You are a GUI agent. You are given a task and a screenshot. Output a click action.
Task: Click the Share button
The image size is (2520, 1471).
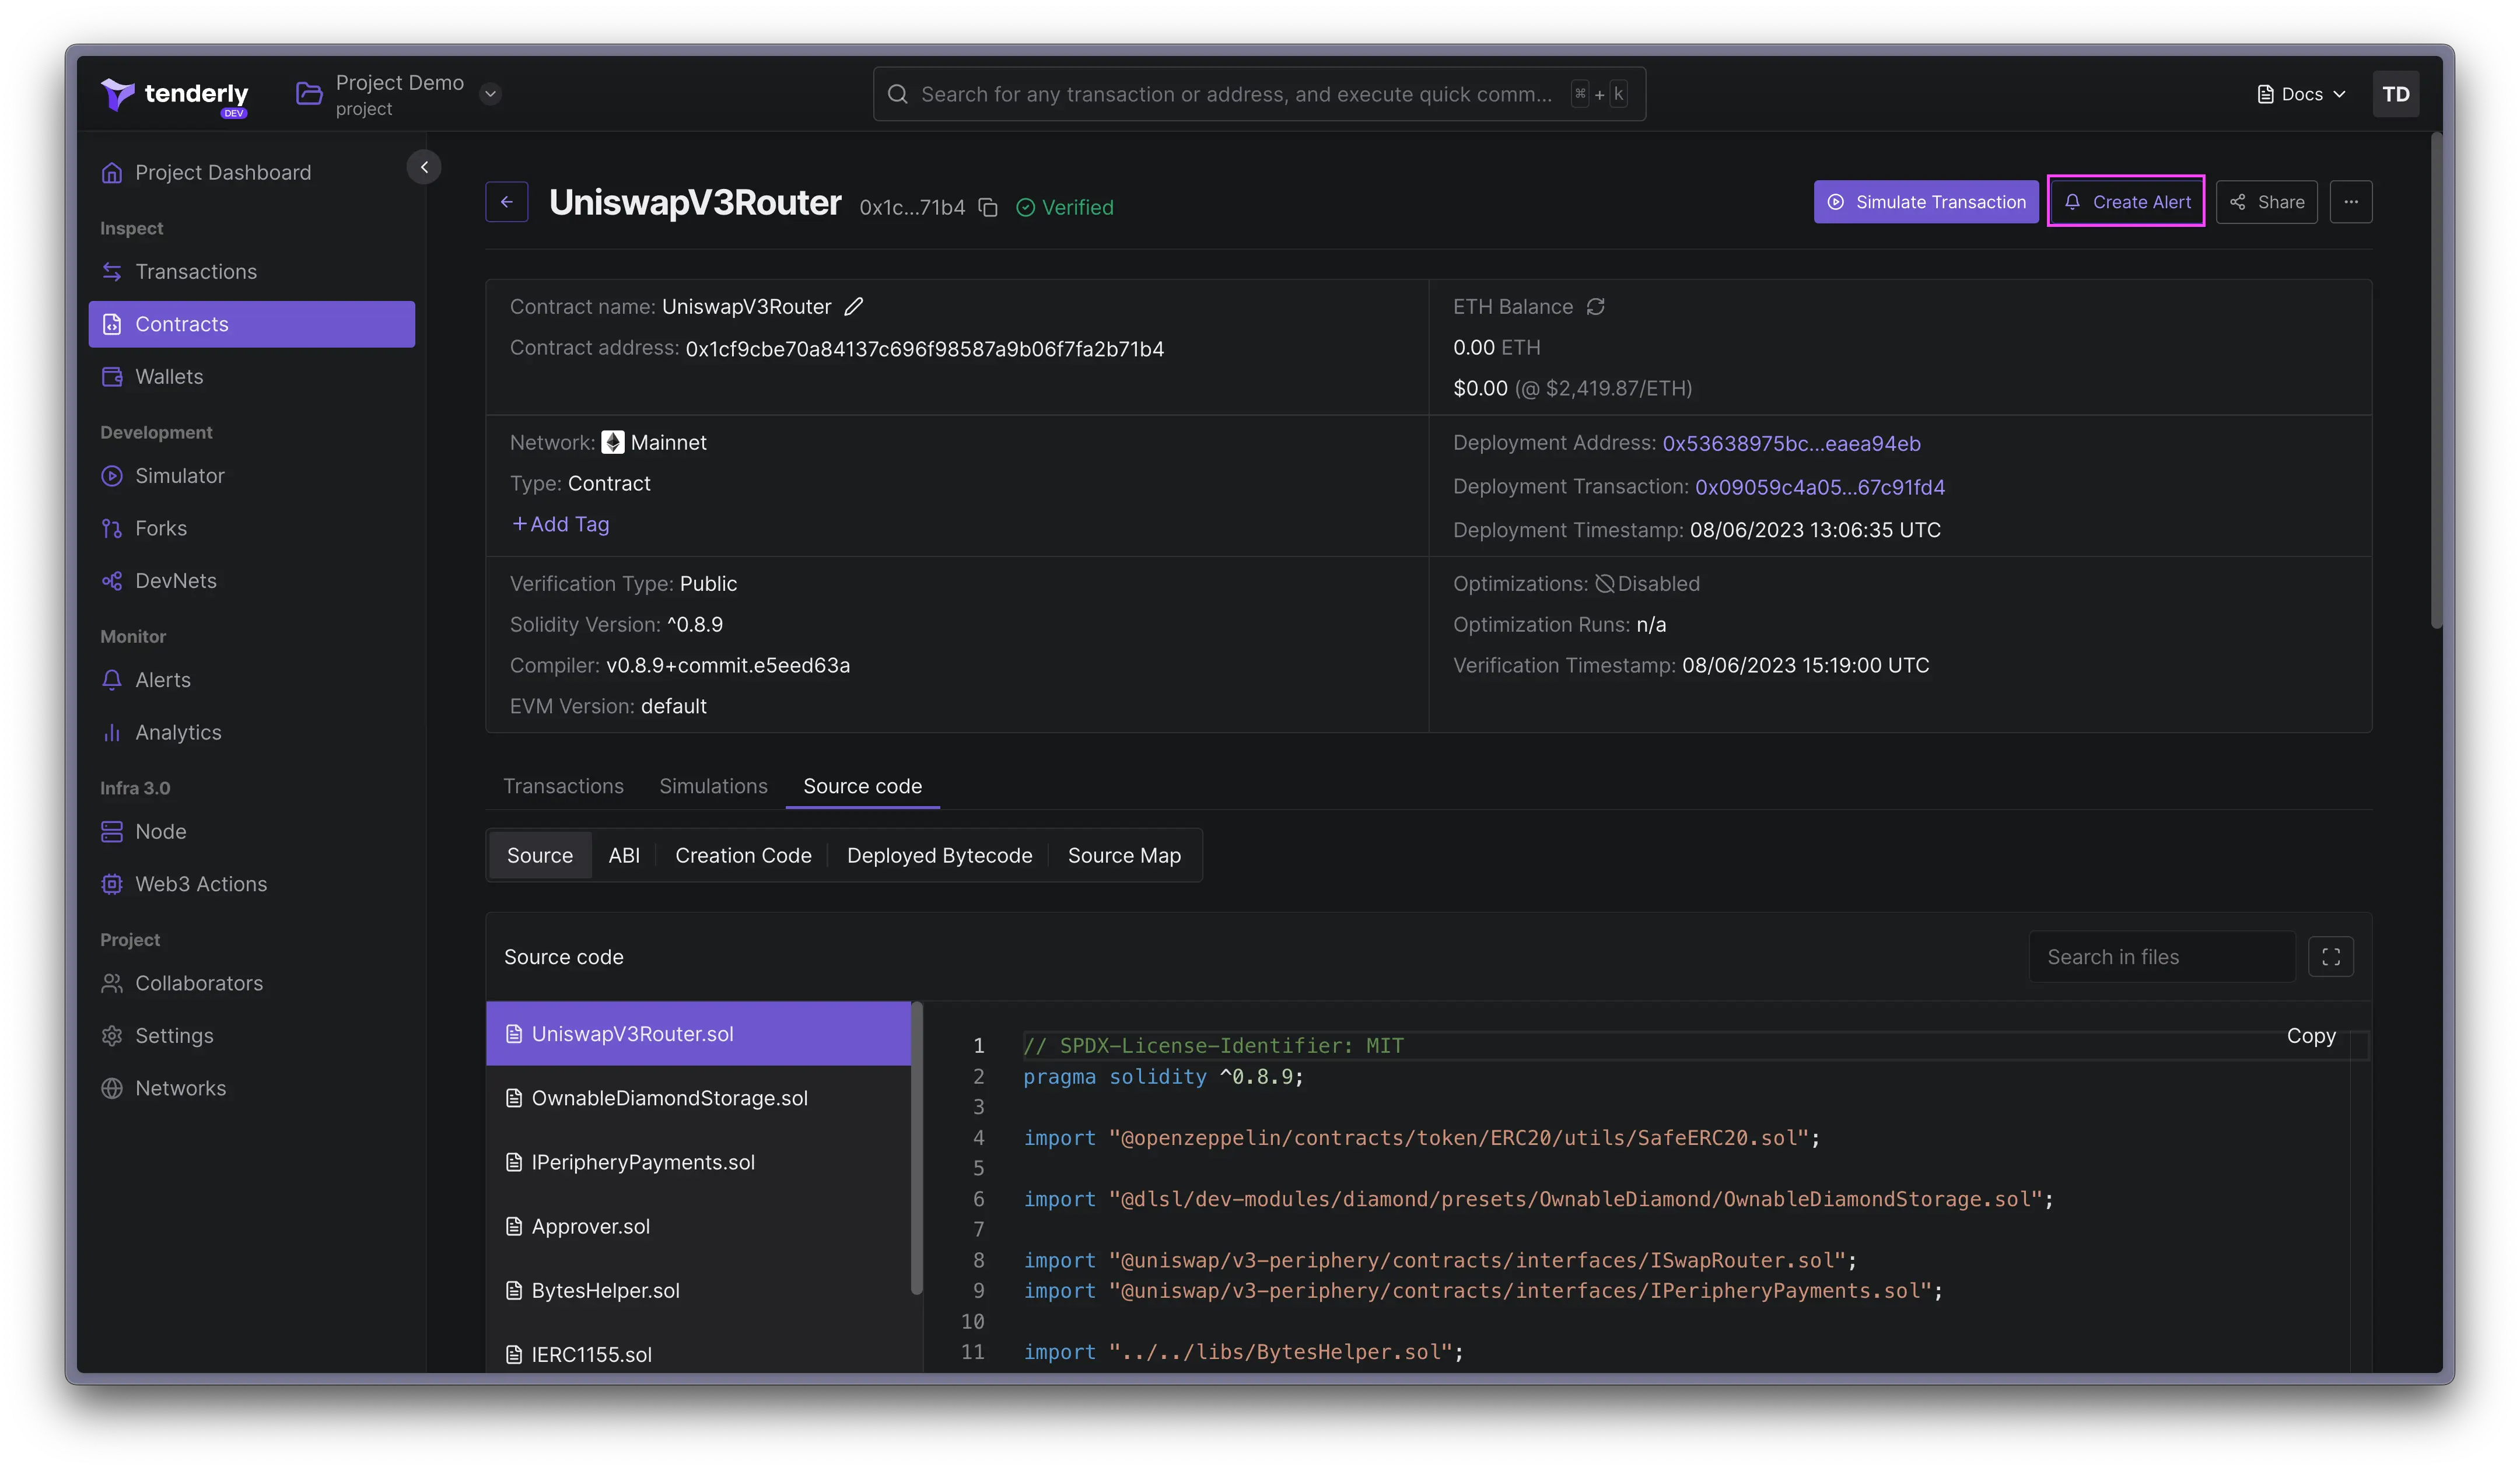[2266, 202]
